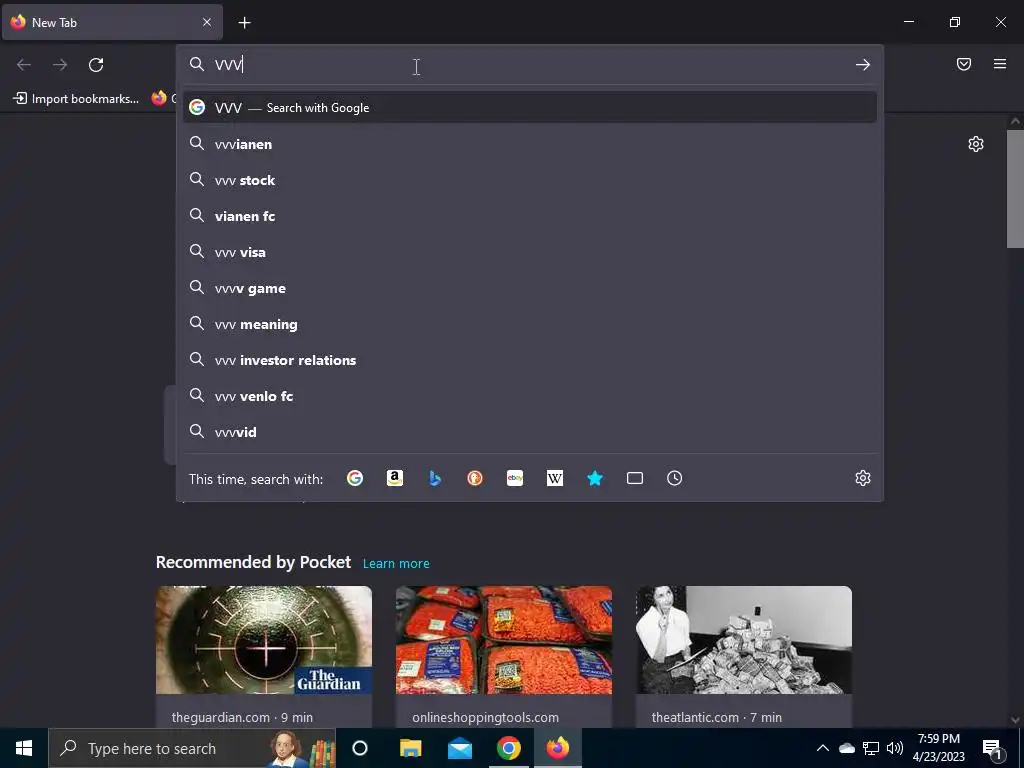Open The Guardian eye article thumbnail
The width and height of the screenshot is (1024, 768).
[264, 640]
